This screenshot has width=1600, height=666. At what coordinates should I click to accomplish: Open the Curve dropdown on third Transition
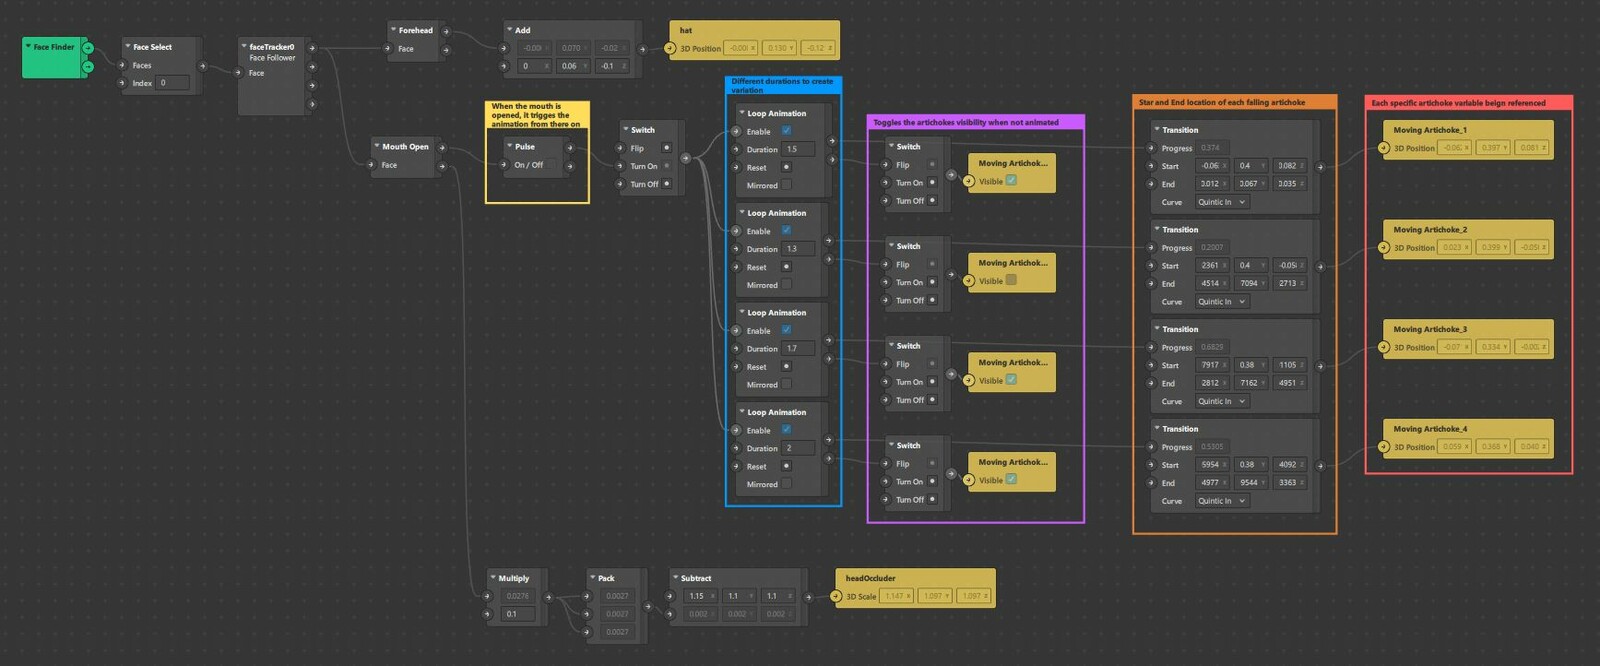click(x=1222, y=401)
